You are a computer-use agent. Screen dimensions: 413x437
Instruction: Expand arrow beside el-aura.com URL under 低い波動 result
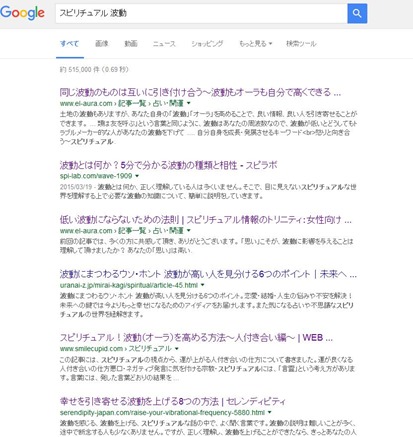pos(189,231)
